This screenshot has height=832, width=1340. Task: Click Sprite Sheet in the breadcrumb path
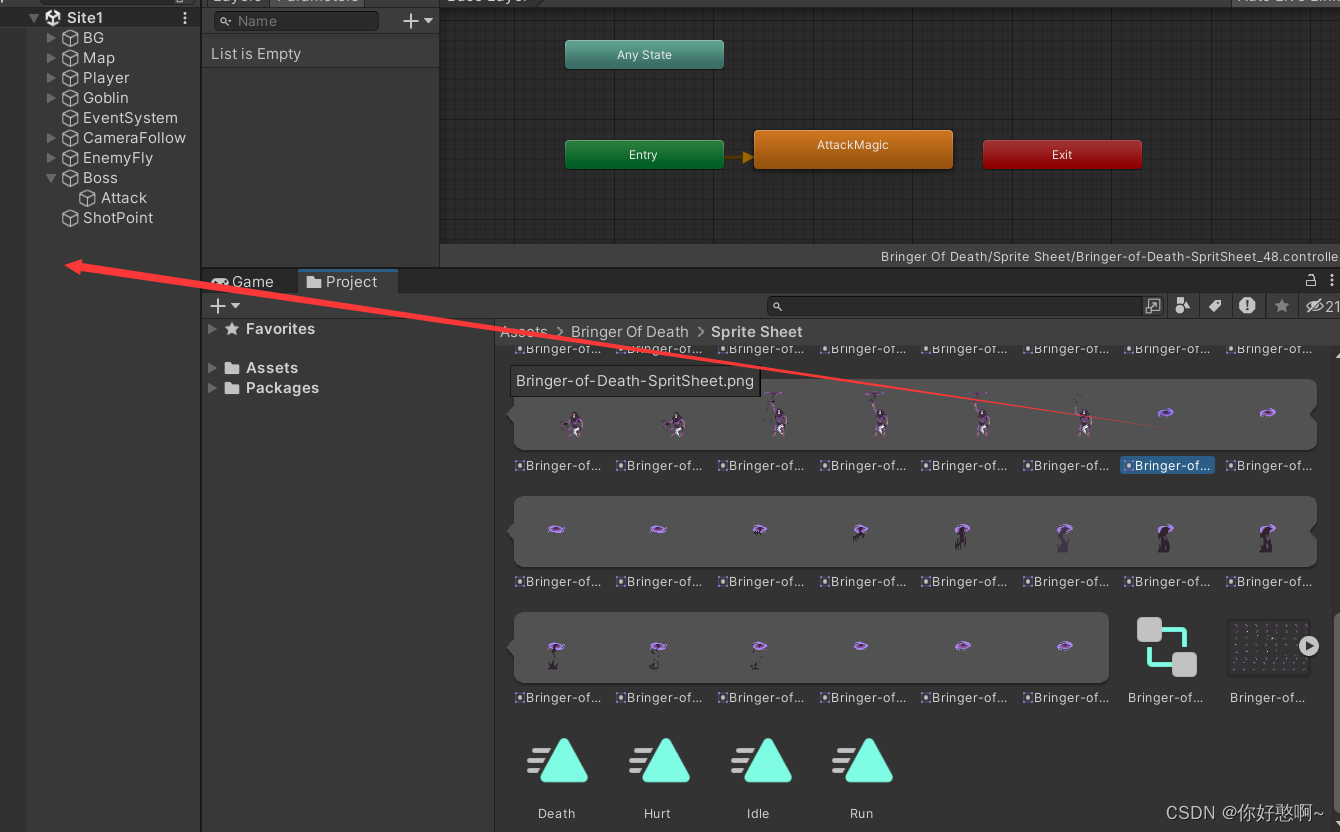click(756, 332)
